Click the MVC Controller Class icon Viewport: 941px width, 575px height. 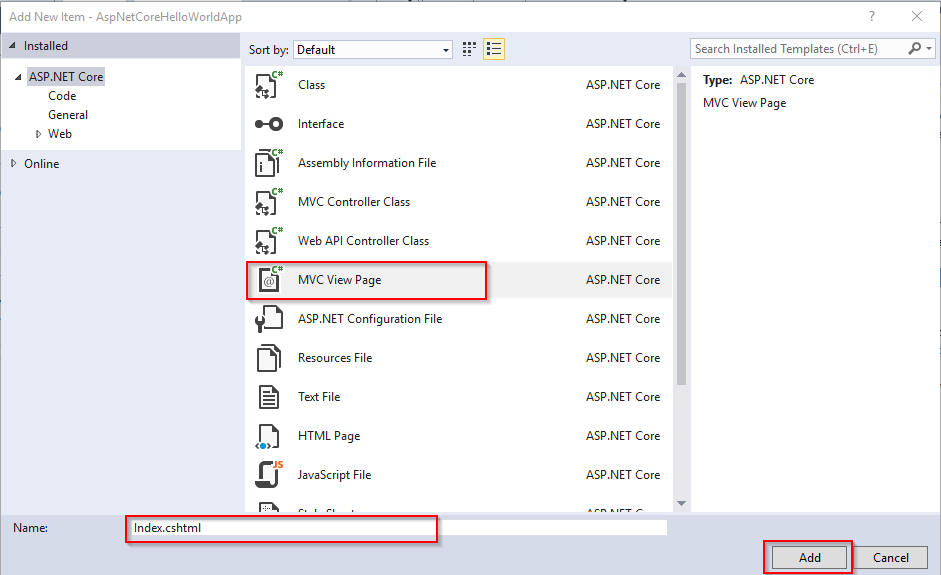point(268,202)
